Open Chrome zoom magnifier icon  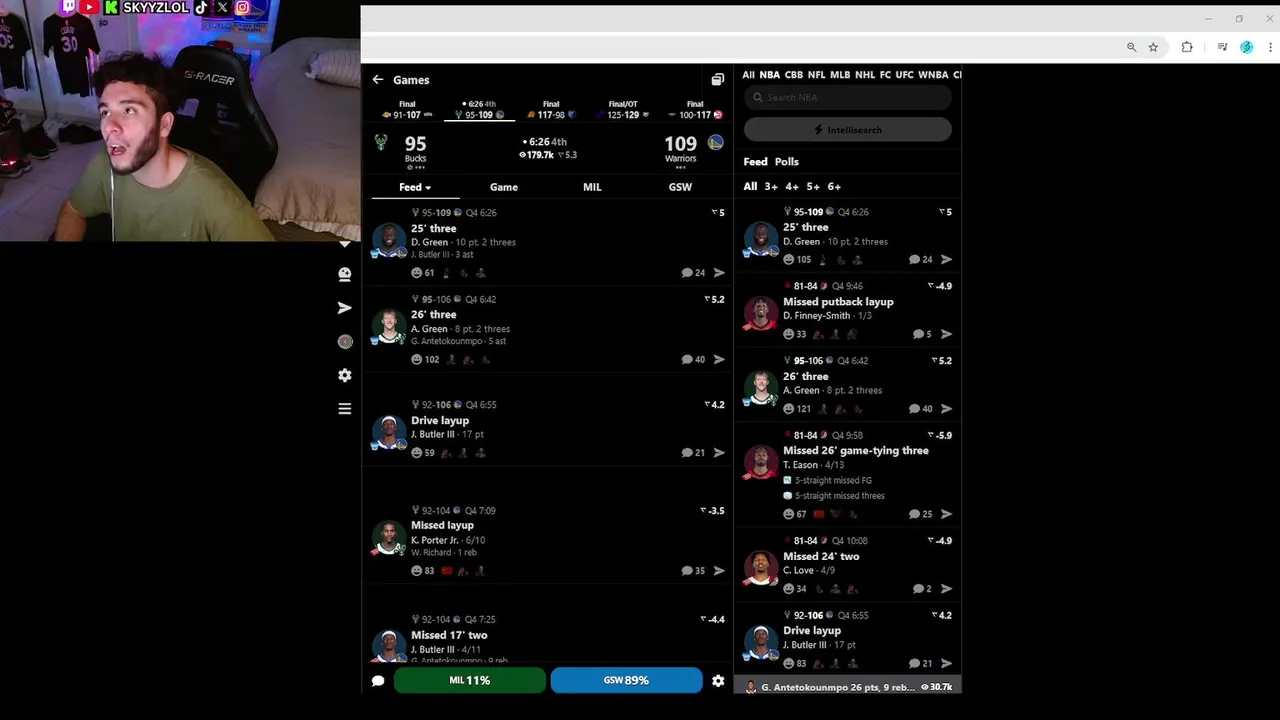point(1131,47)
